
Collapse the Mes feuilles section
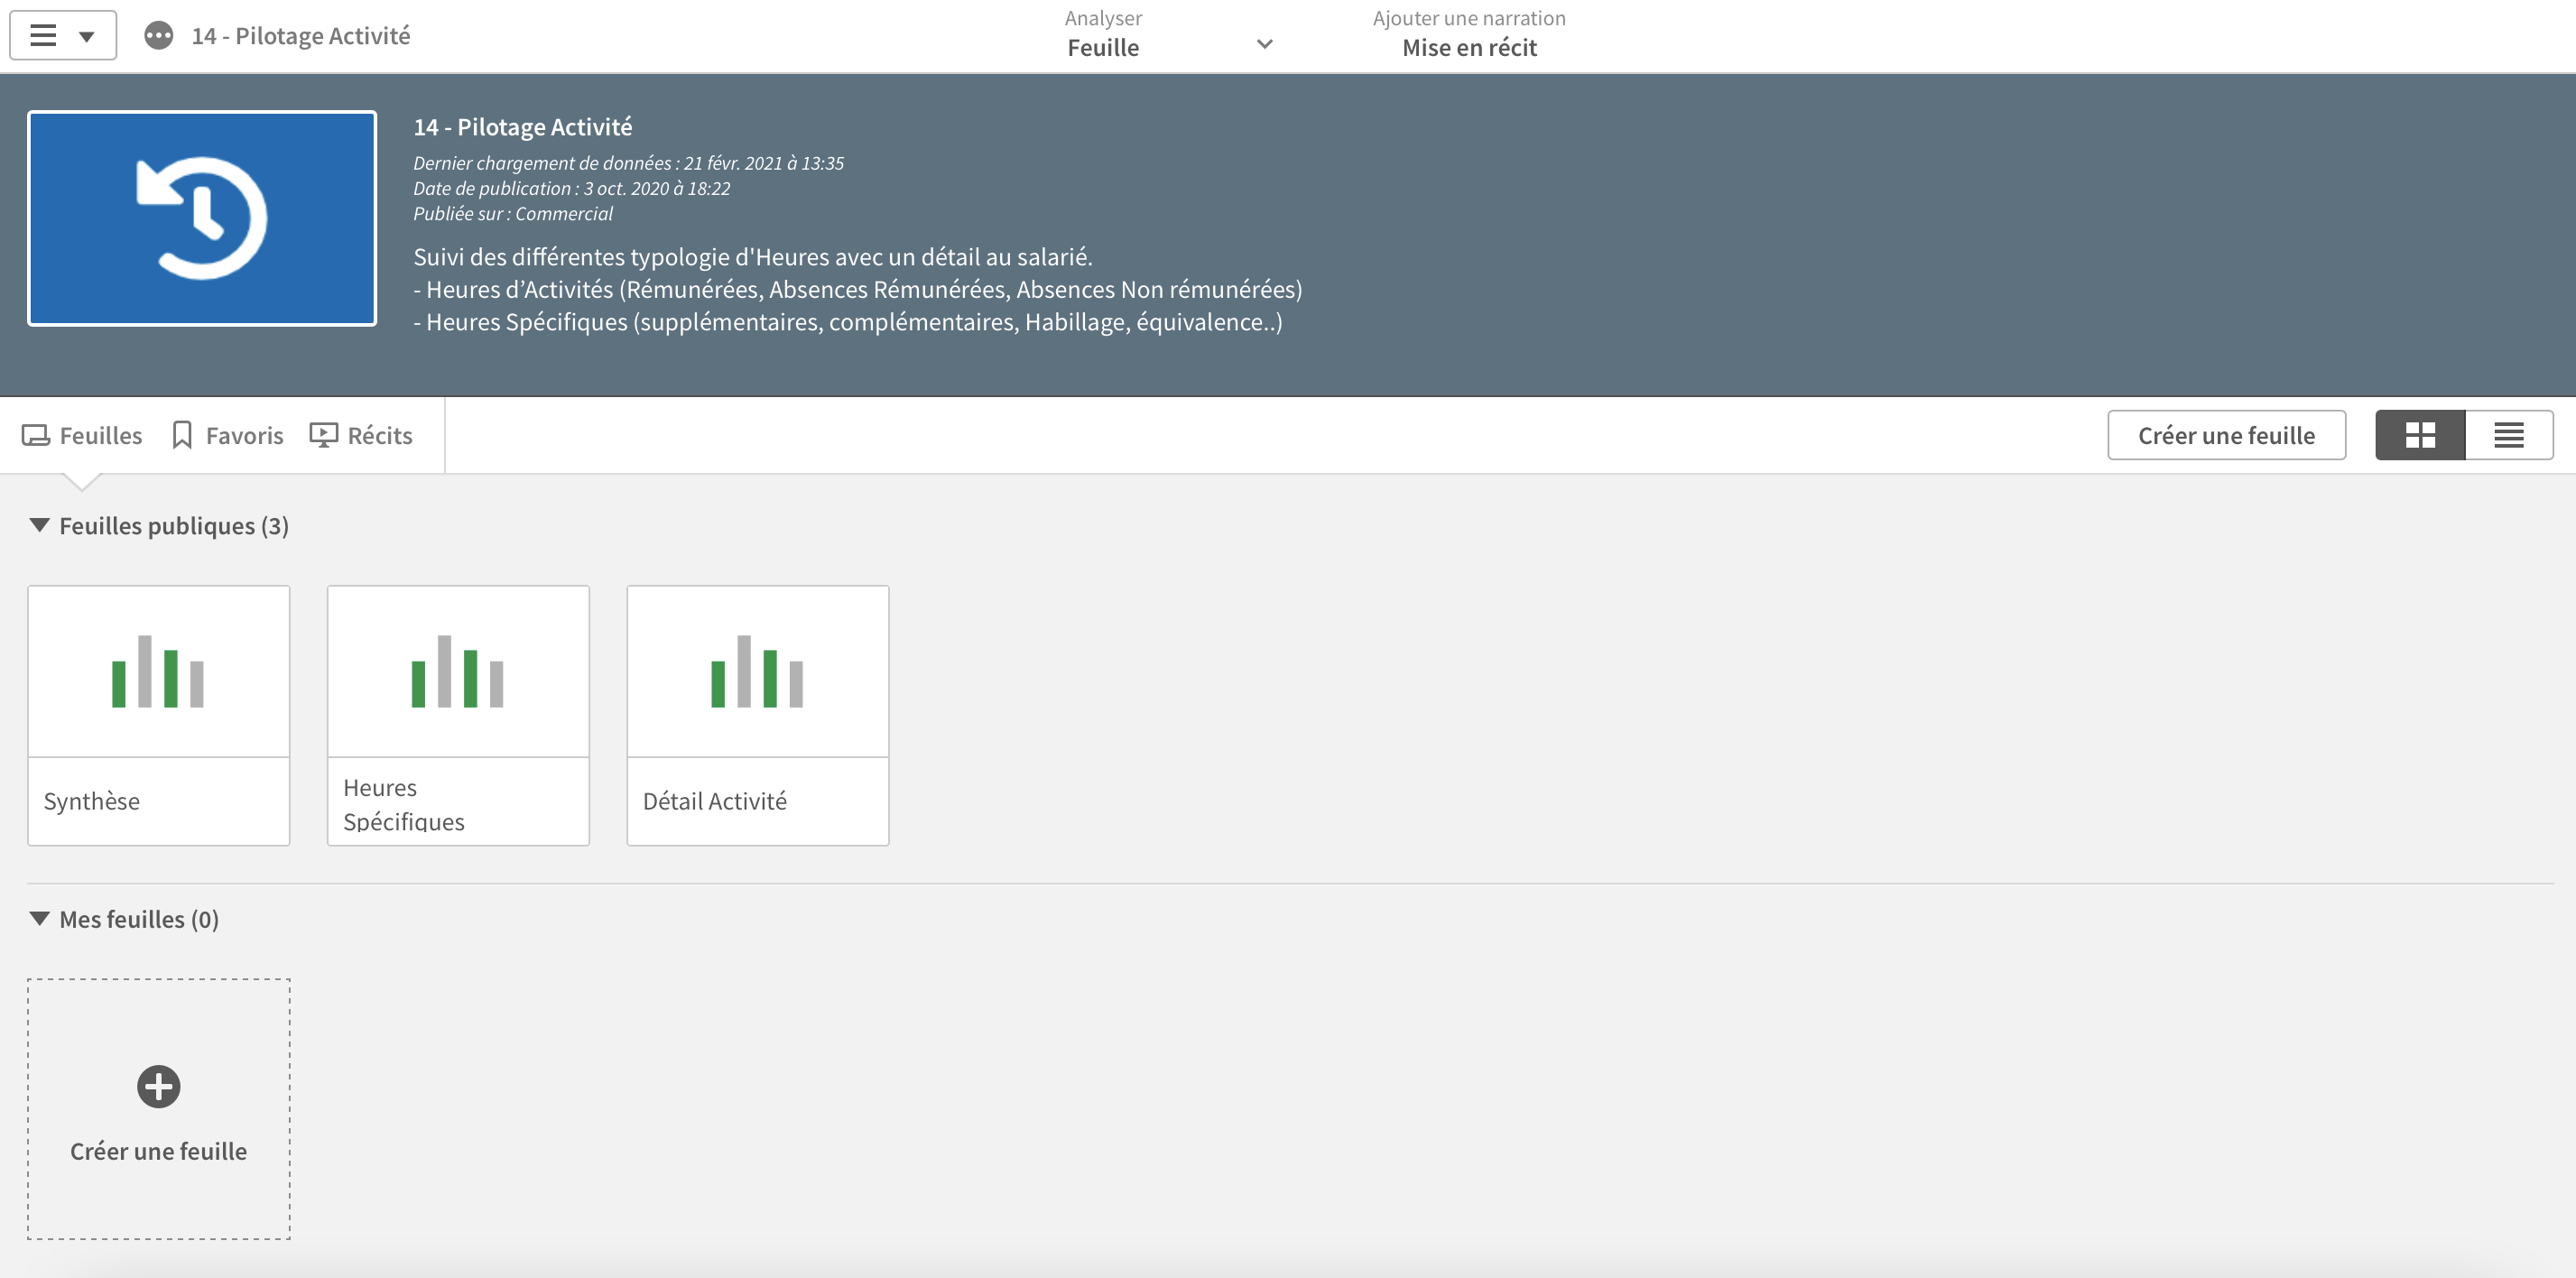tap(39, 918)
